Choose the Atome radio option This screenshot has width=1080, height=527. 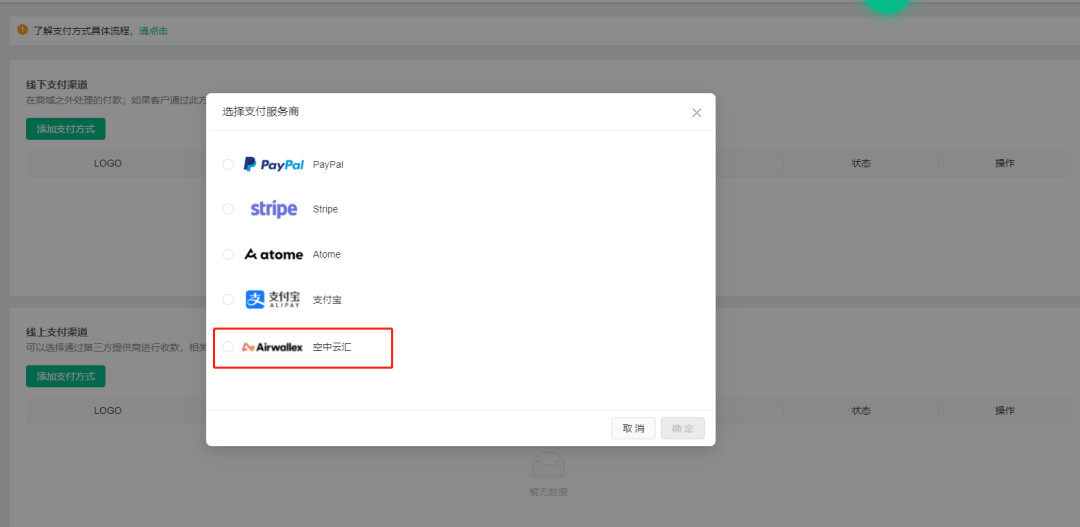[228, 254]
